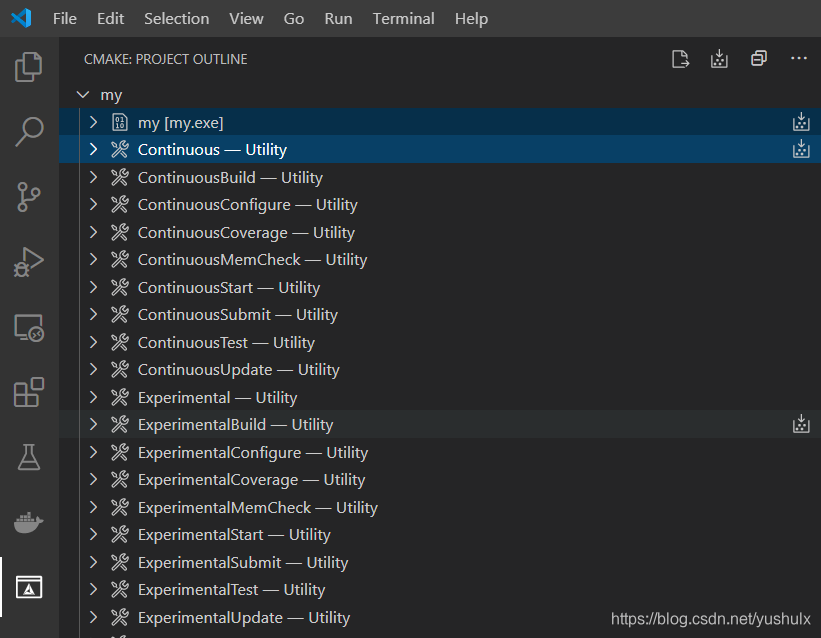Open the File menu
This screenshot has height=638, width=821.
[65, 19]
